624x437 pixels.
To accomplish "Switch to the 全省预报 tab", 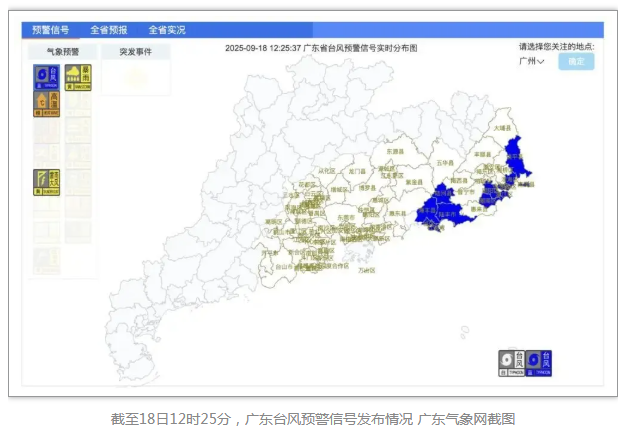I will [108, 31].
